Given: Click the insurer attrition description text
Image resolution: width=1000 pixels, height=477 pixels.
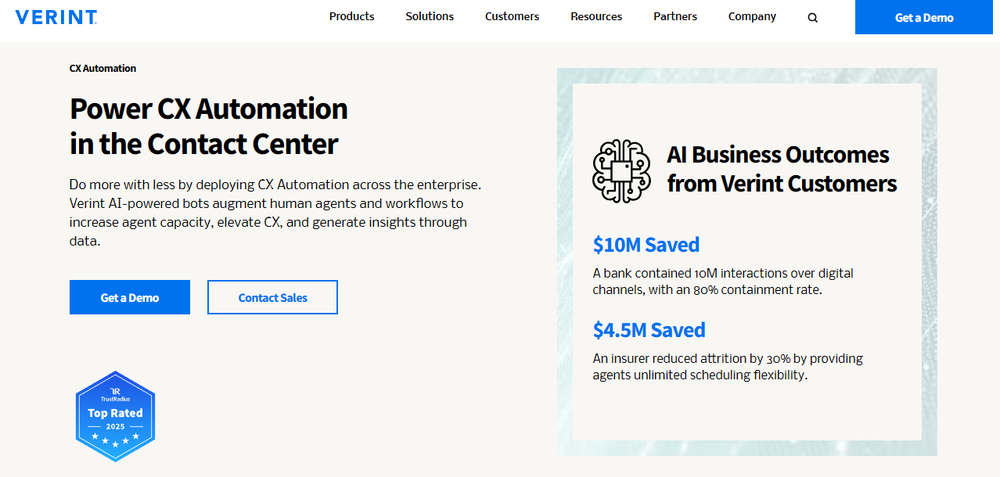Looking at the screenshot, I should [728, 367].
